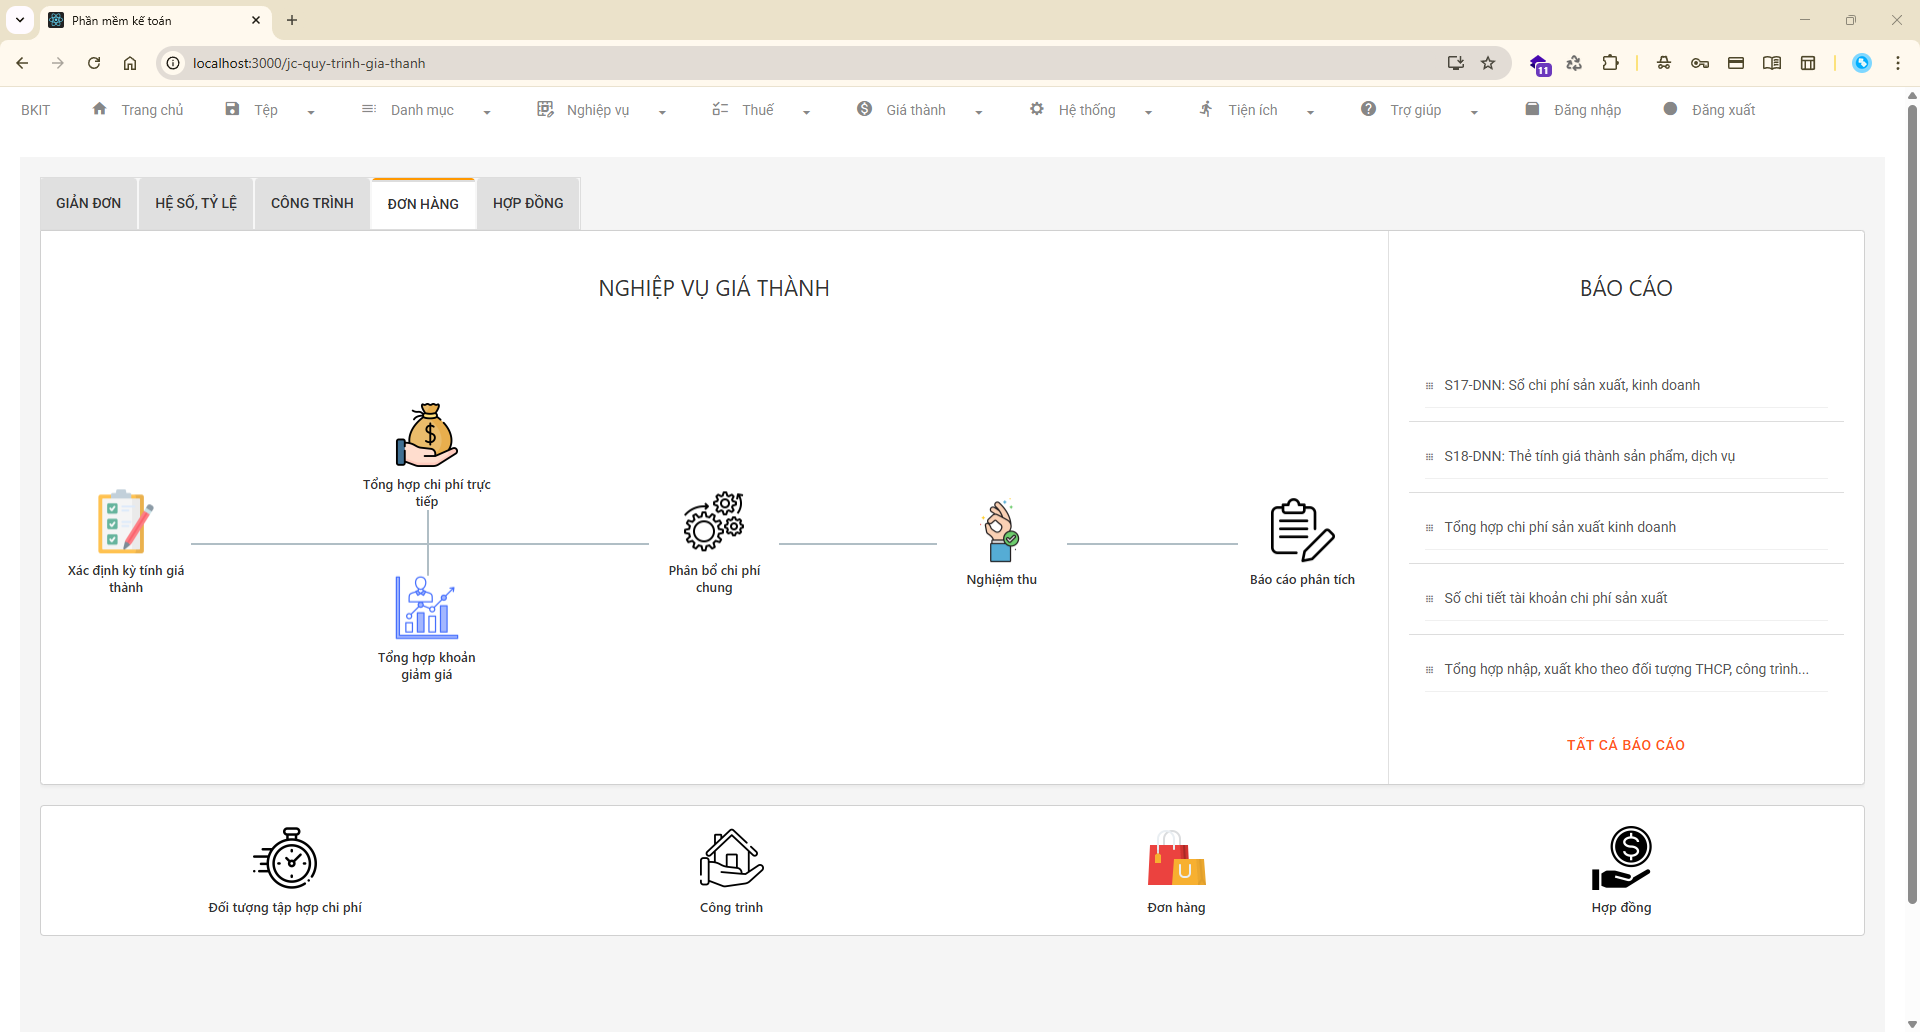
Task: Open the browser tab search dropdown
Action: 20,20
